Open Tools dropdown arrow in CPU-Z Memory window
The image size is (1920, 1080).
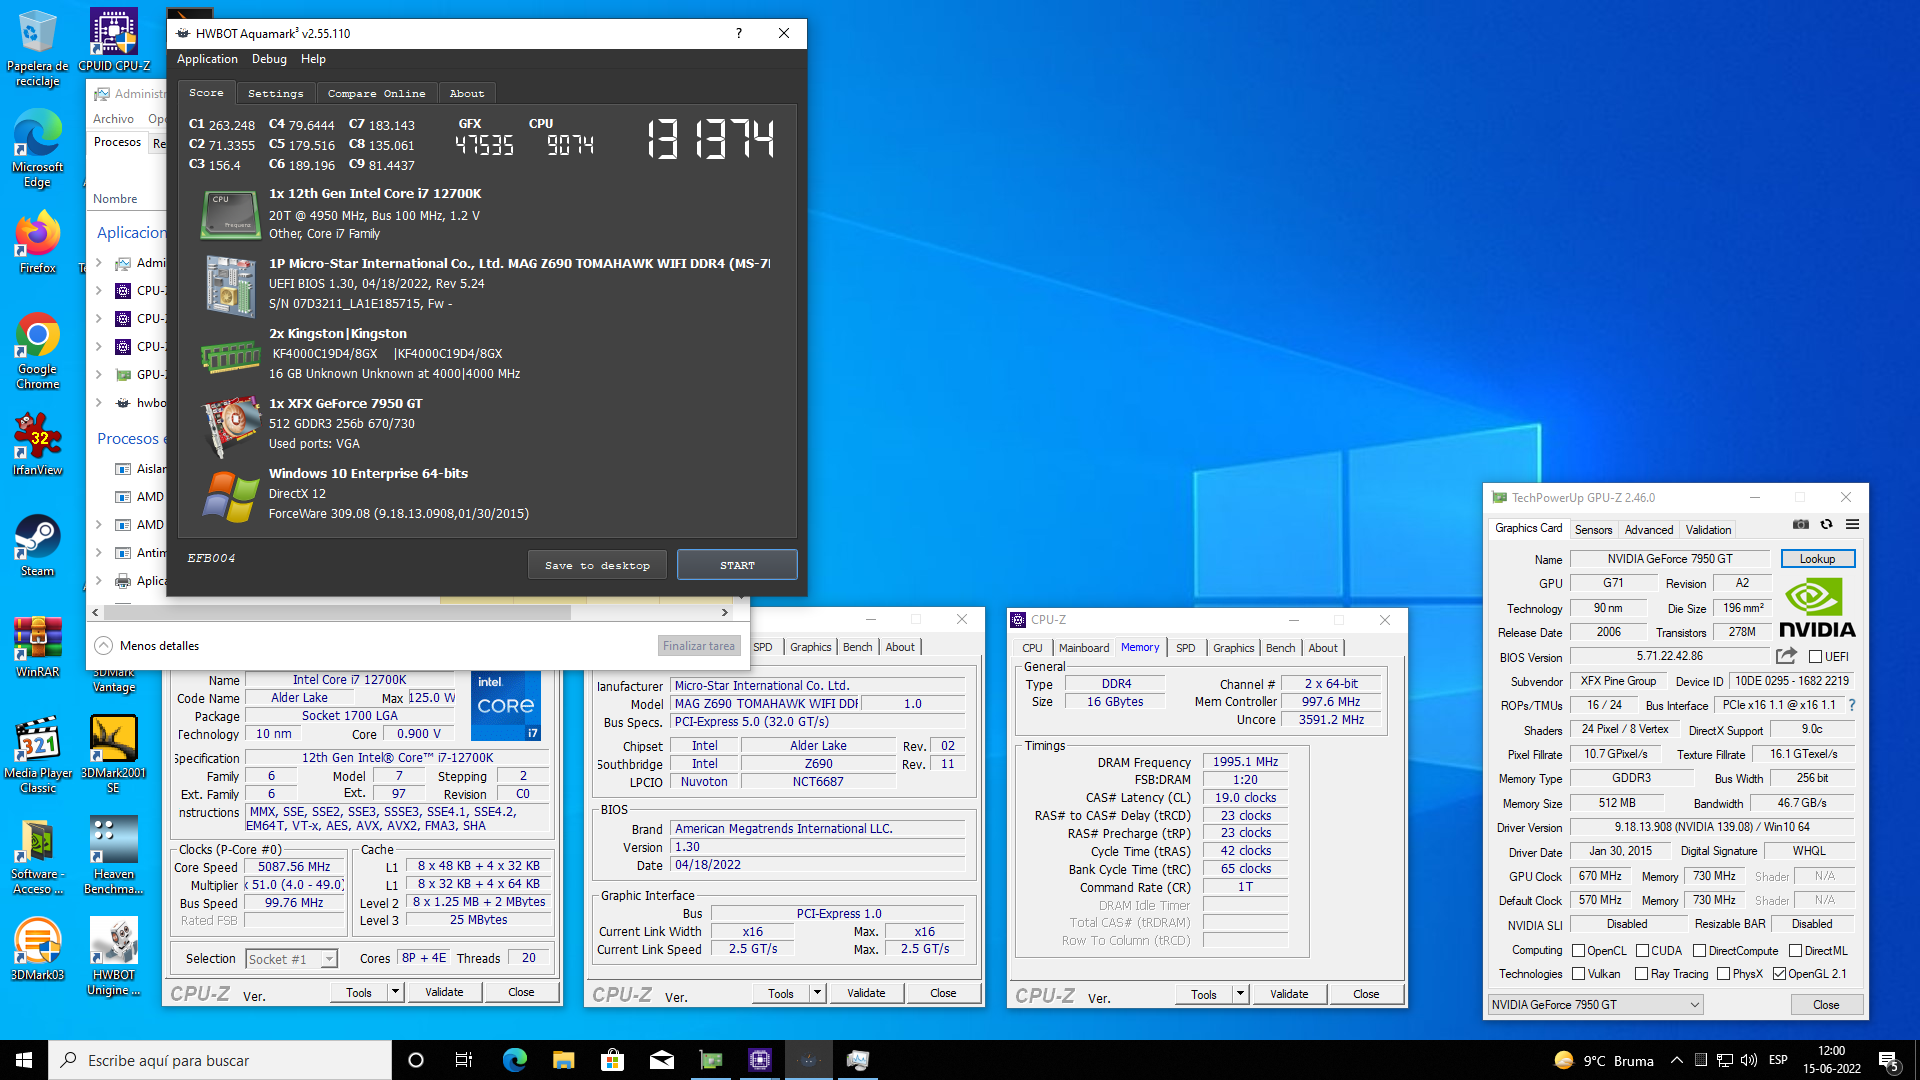click(1241, 994)
